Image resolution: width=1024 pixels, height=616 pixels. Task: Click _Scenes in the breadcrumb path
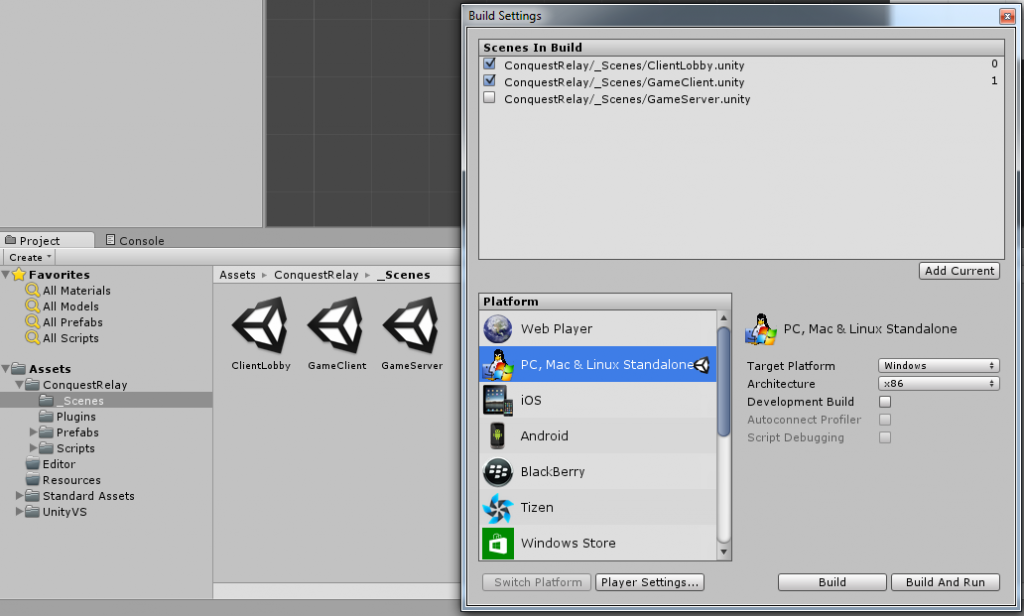point(403,275)
